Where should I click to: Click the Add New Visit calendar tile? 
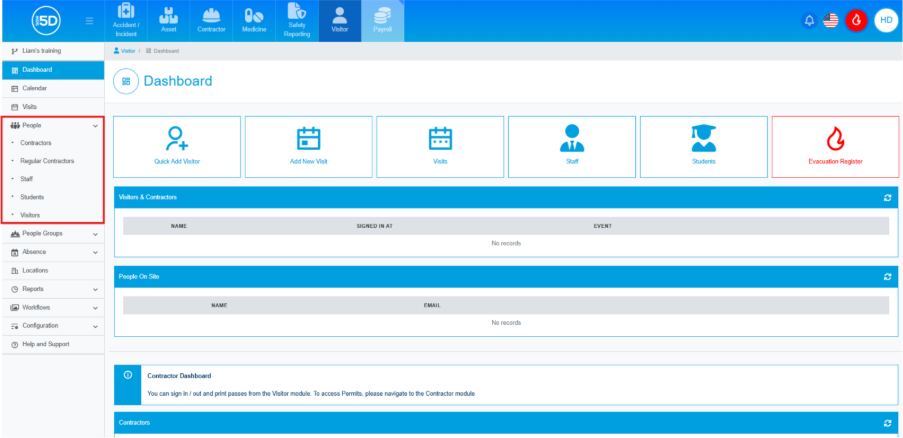(309, 147)
